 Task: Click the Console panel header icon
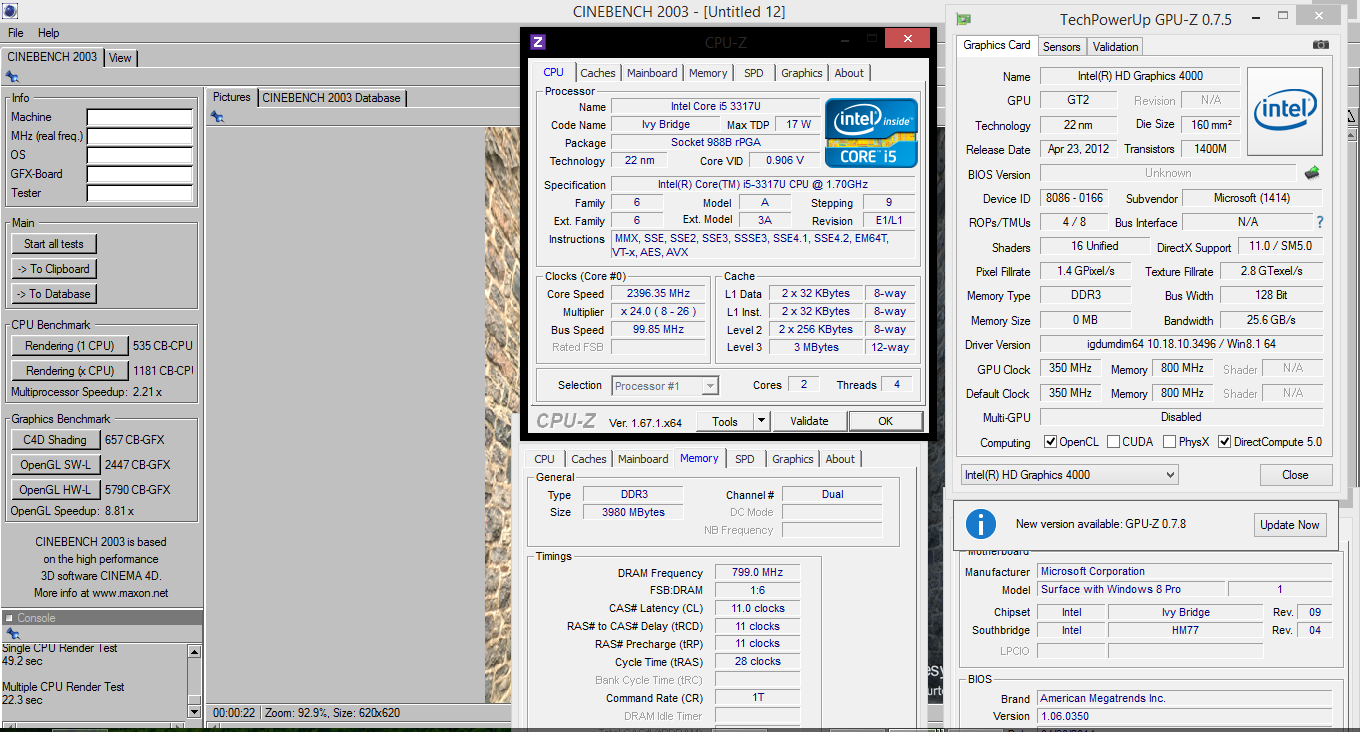(9, 618)
